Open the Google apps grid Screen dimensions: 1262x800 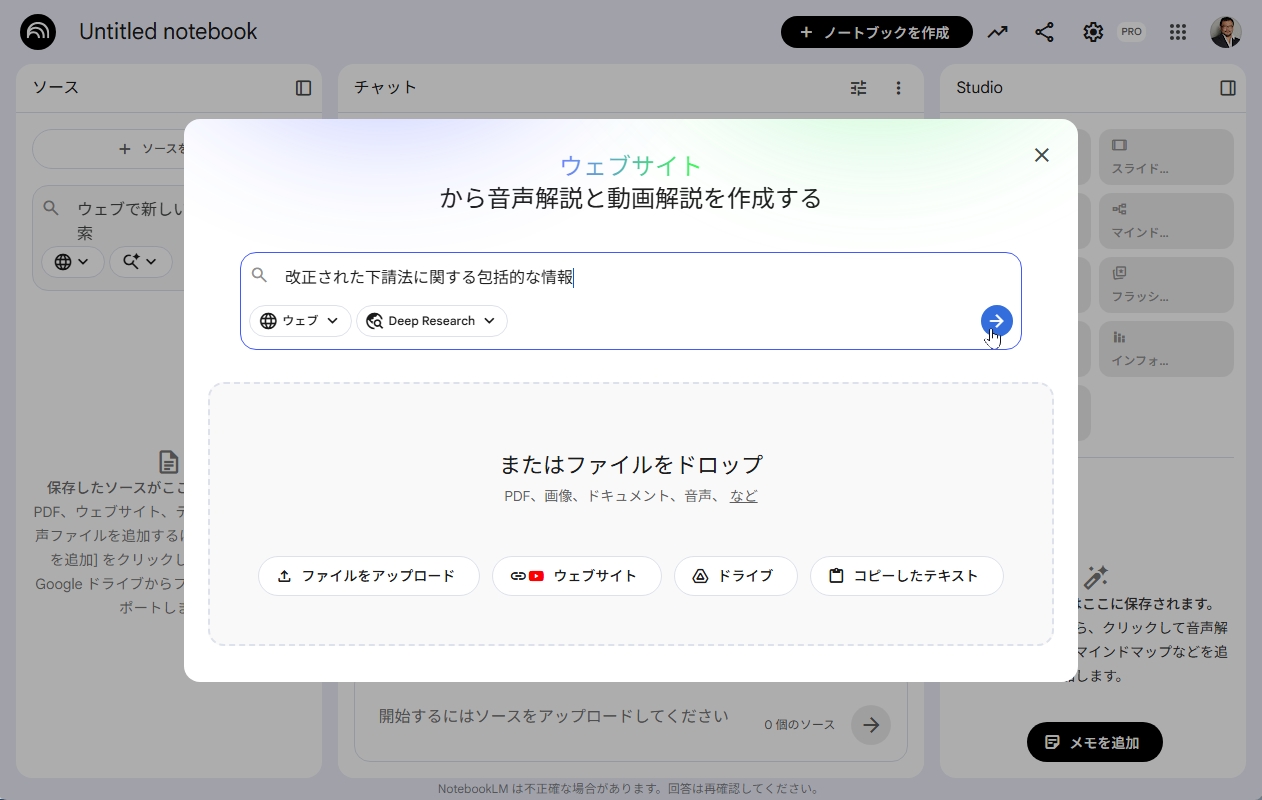coord(1178,32)
